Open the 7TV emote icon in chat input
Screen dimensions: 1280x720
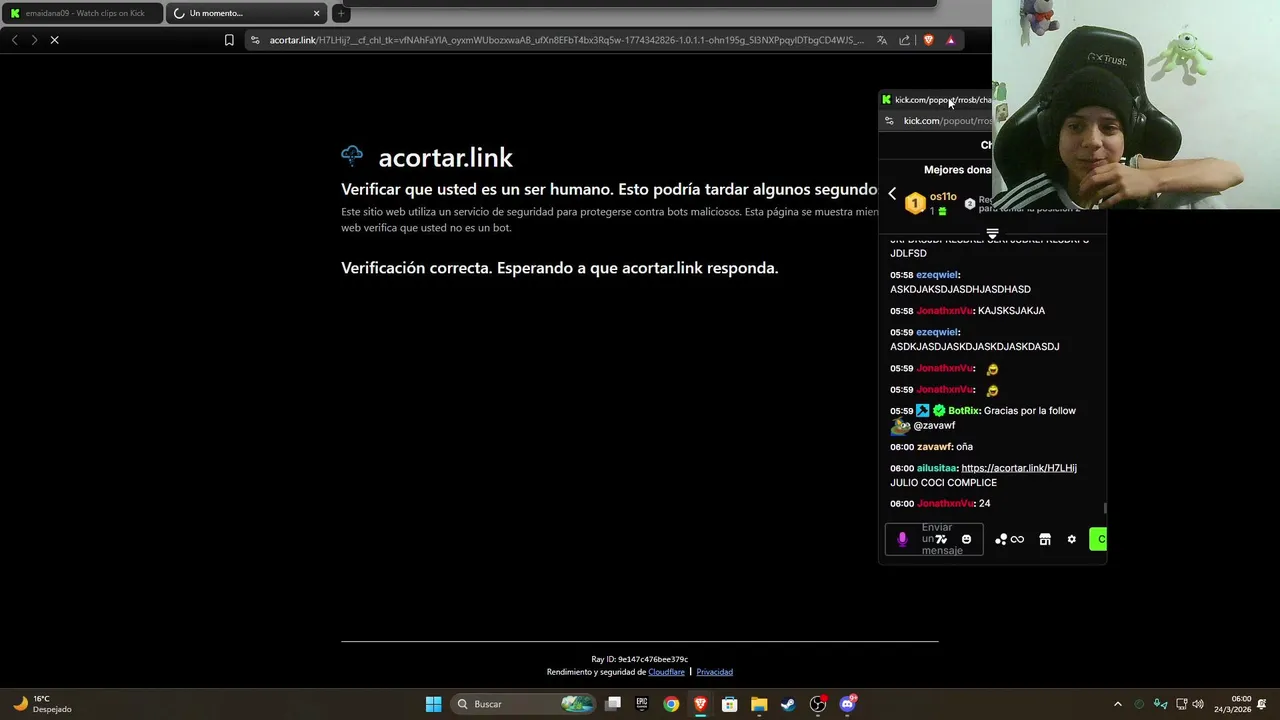tap(941, 539)
